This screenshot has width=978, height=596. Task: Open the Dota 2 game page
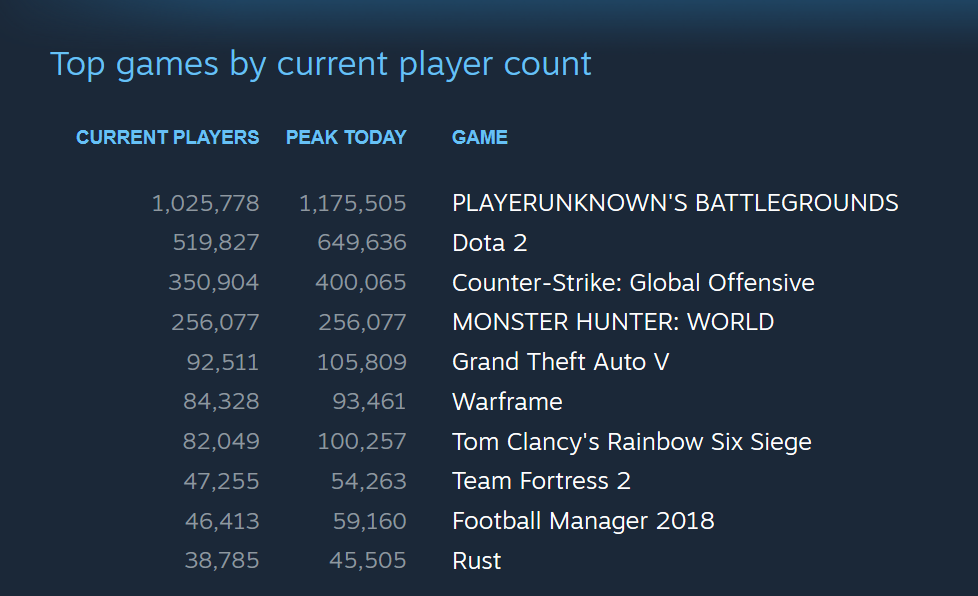point(489,243)
